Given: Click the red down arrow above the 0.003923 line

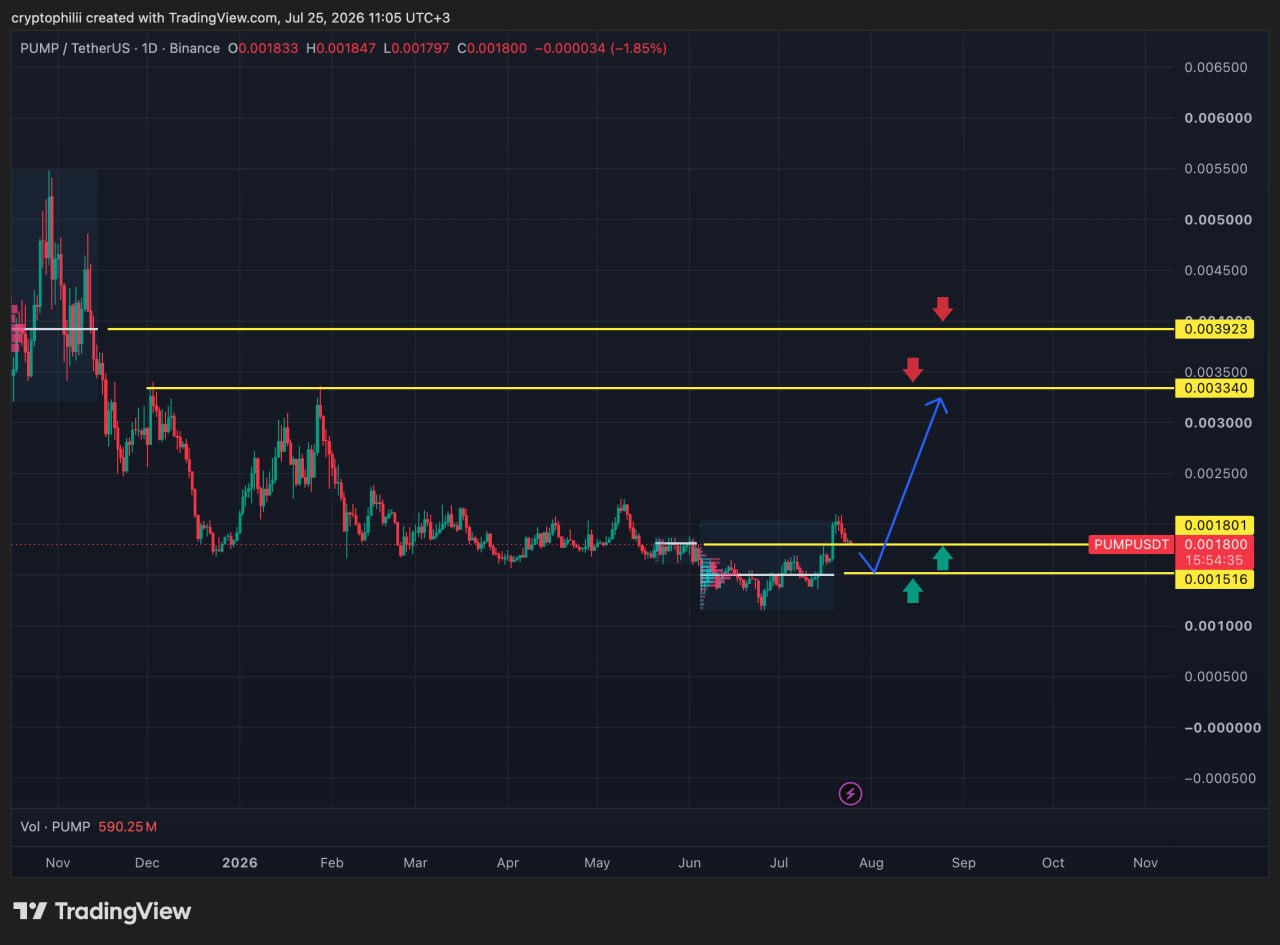Looking at the screenshot, I should click(x=942, y=308).
